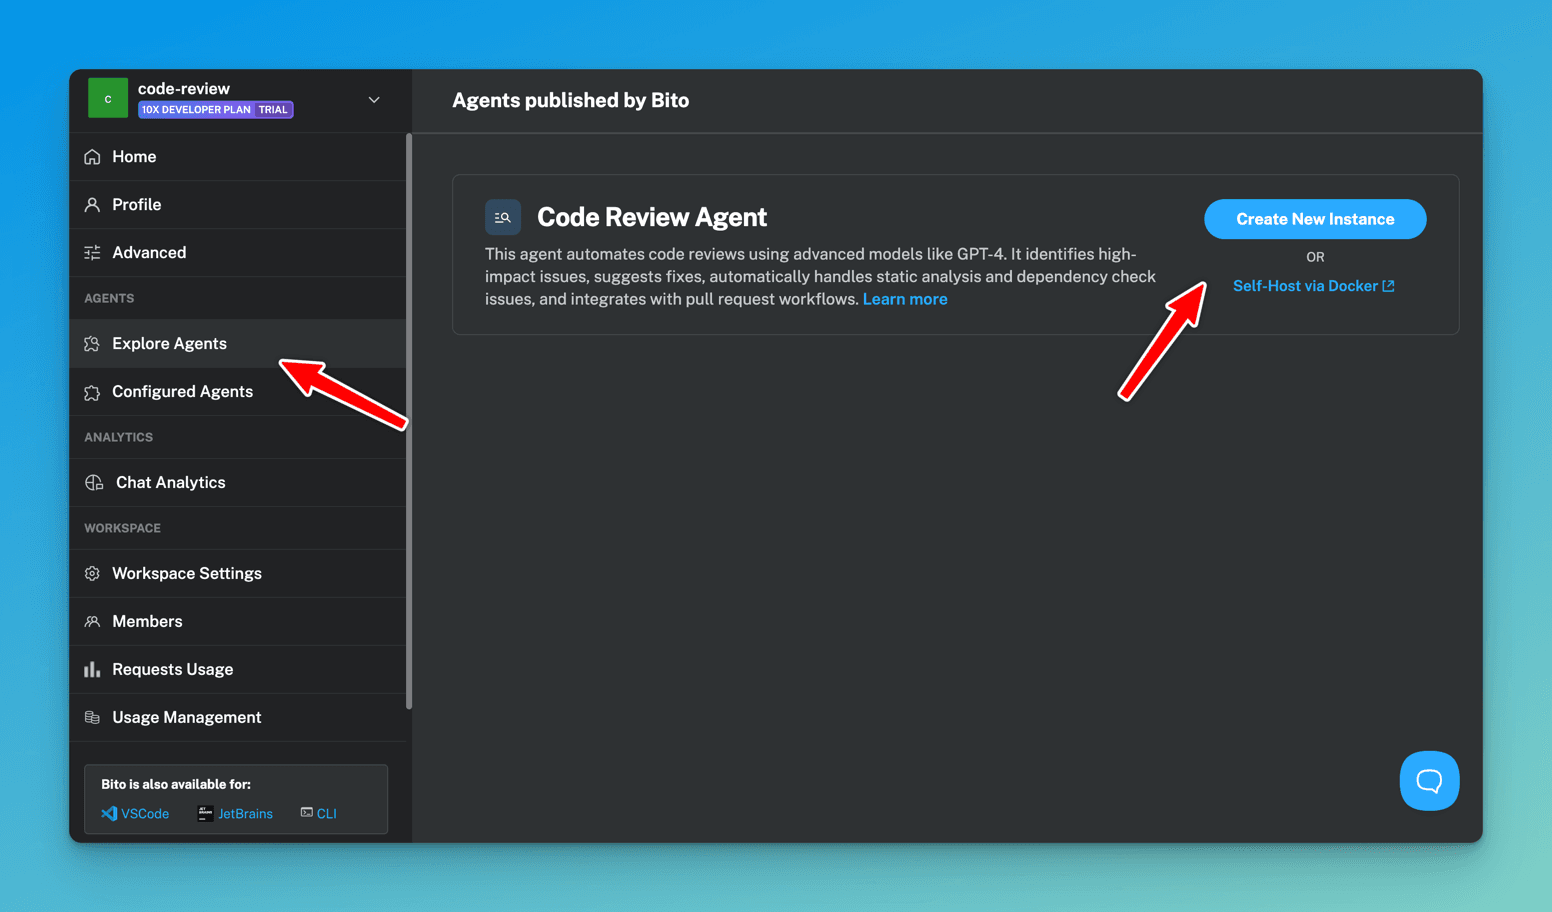
Task: Select Explore Agents in sidebar
Action: pyautogui.click(x=238, y=344)
